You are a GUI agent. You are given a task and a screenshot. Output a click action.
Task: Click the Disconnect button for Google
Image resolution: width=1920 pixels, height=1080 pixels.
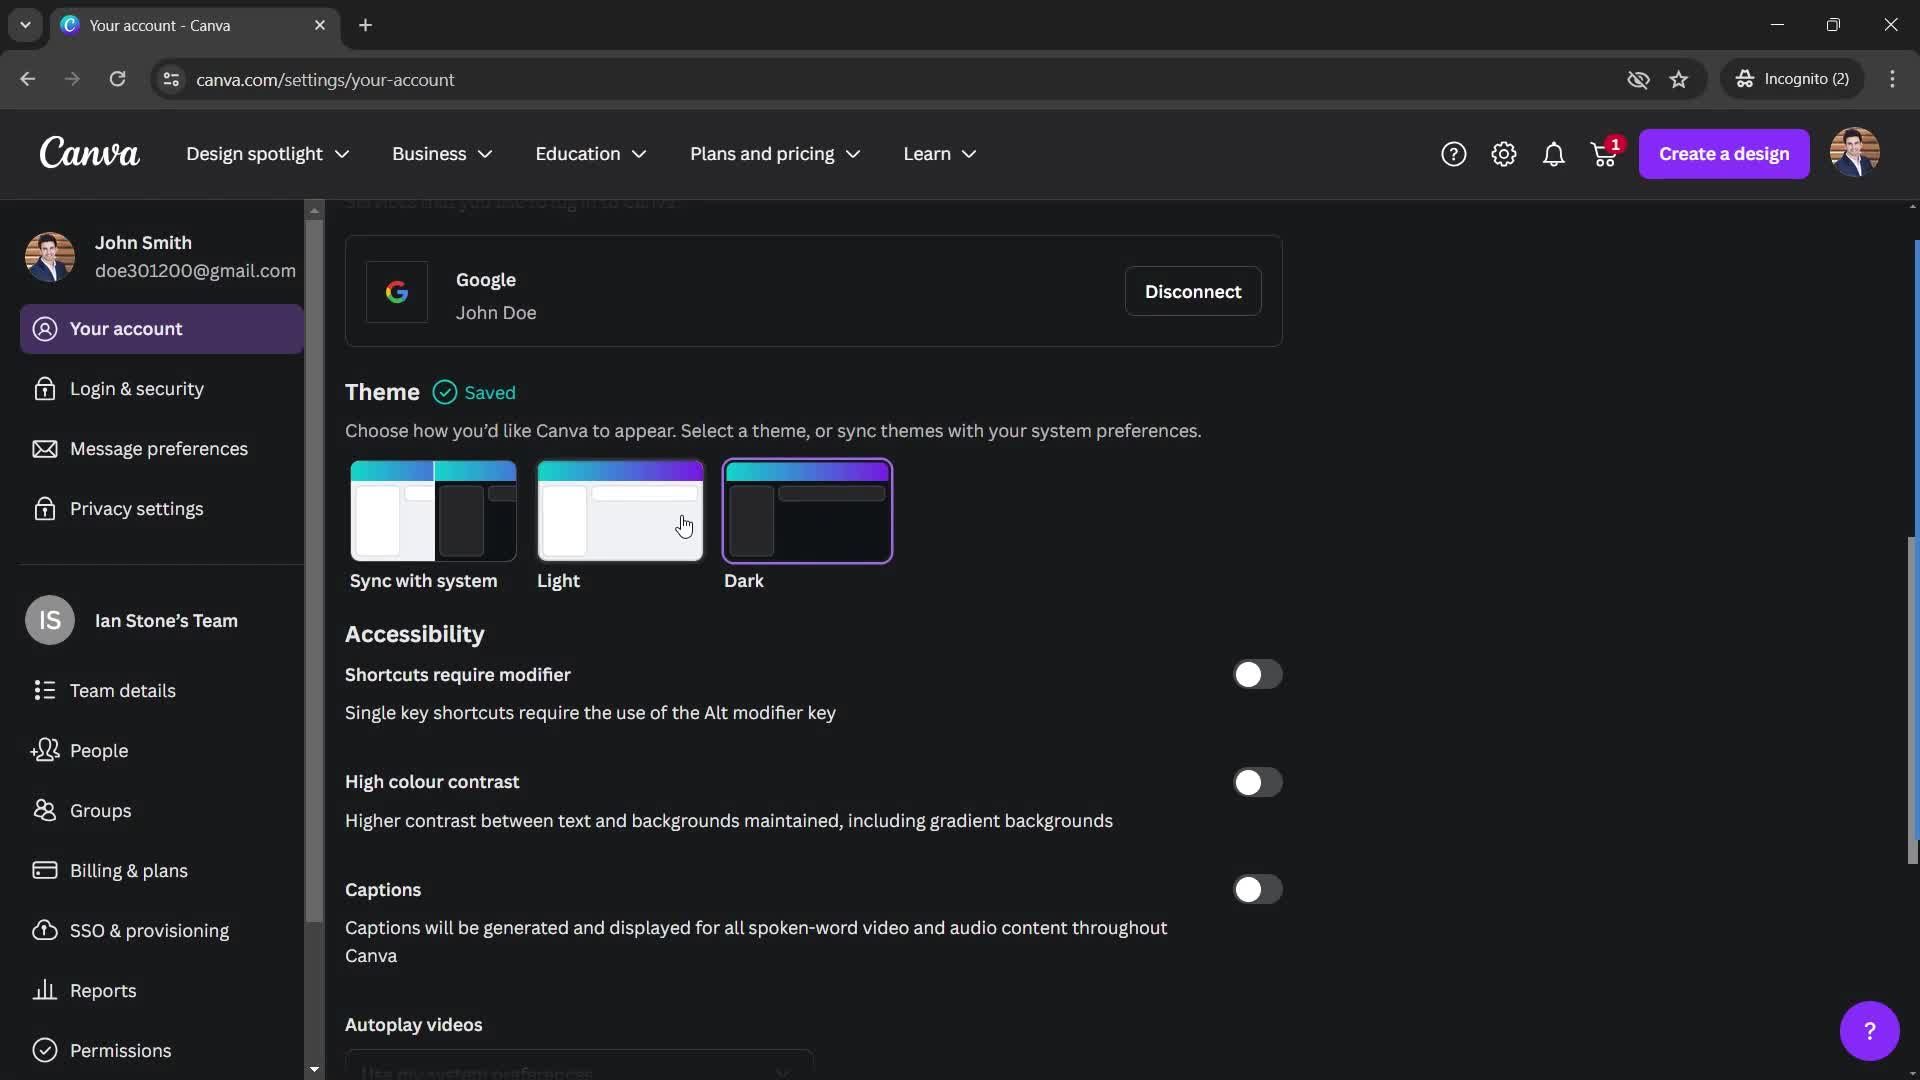(1192, 290)
